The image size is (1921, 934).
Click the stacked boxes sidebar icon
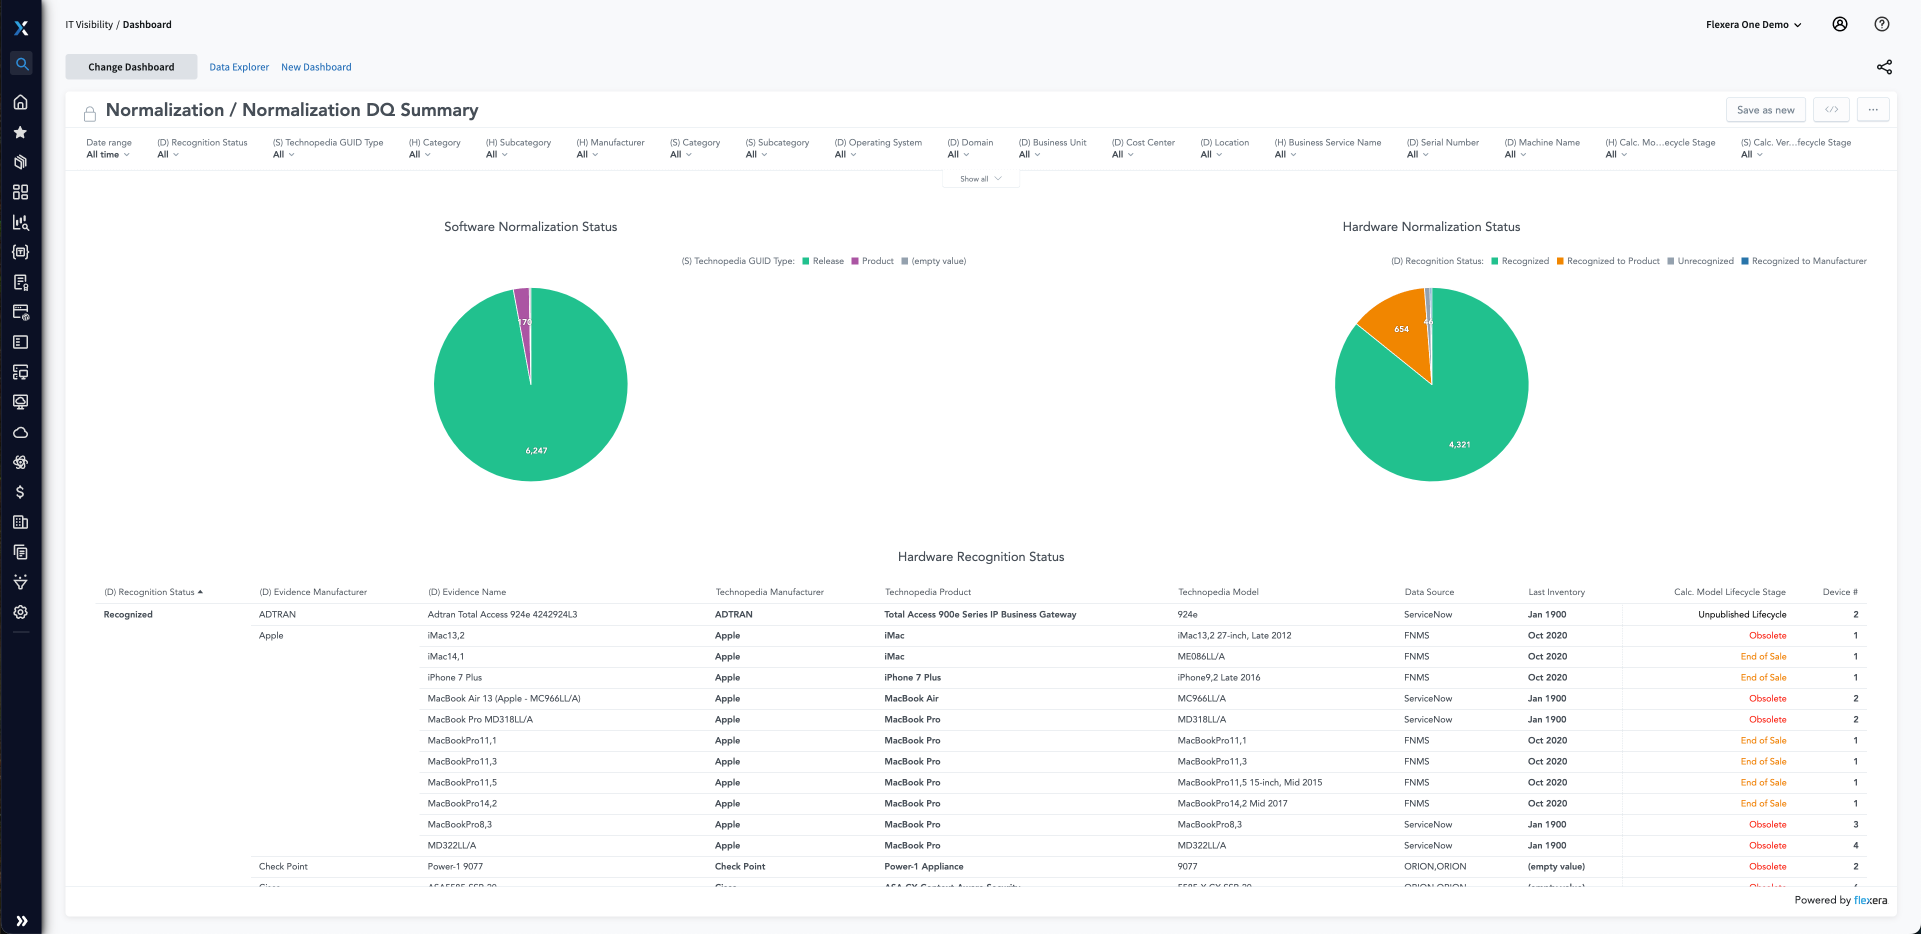point(20,162)
